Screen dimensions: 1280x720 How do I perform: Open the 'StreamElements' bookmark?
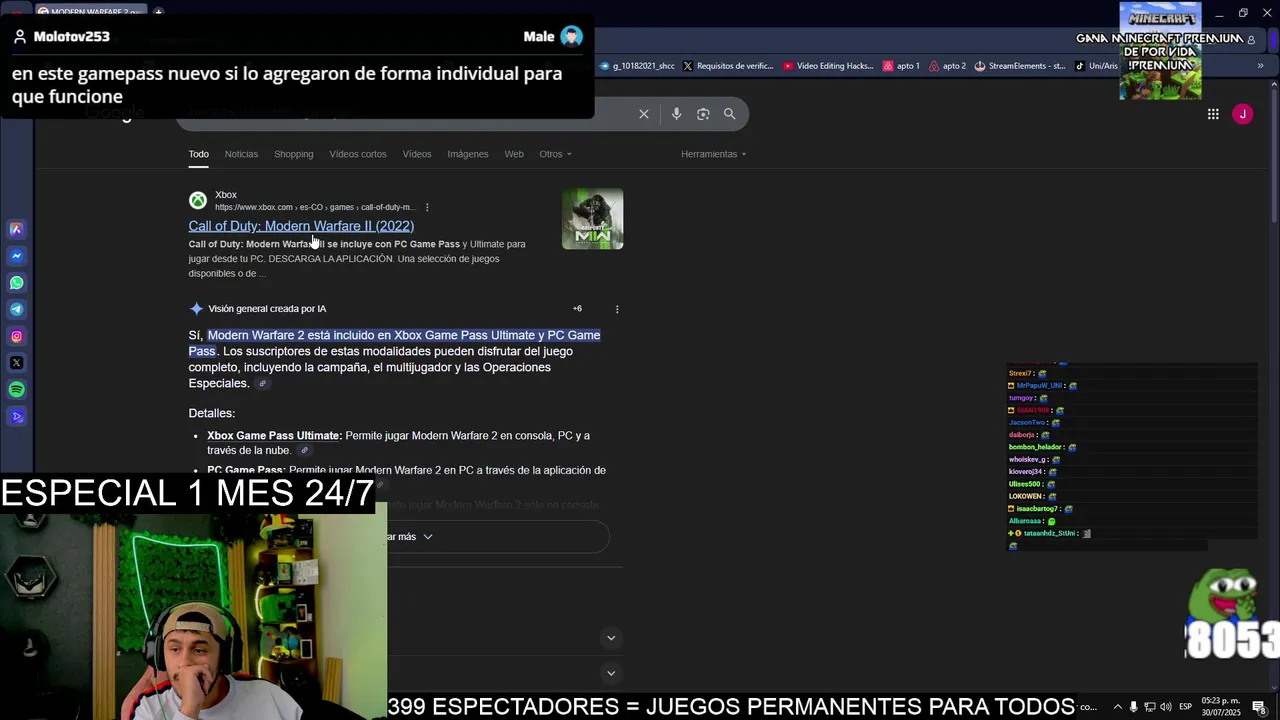pos(1020,66)
